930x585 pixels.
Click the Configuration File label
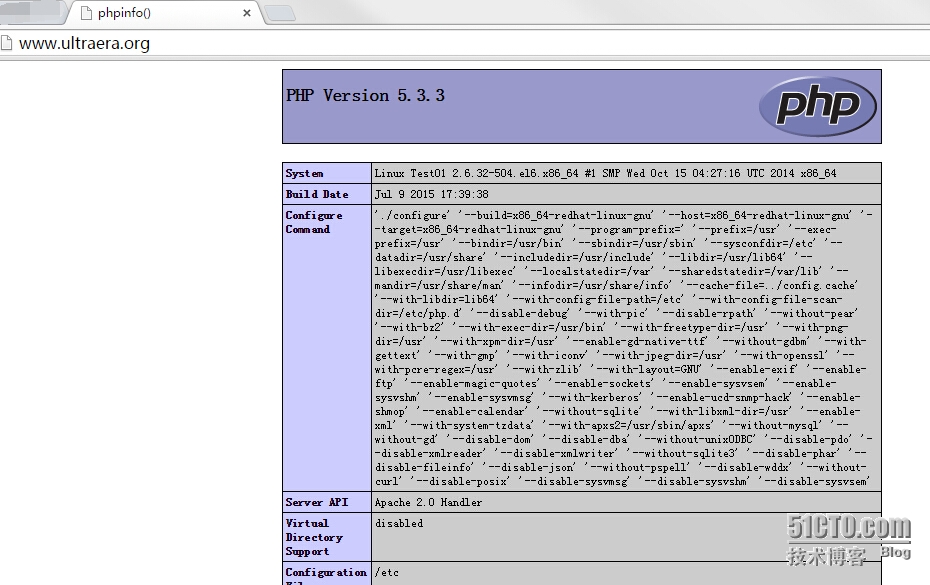tap(326, 576)
